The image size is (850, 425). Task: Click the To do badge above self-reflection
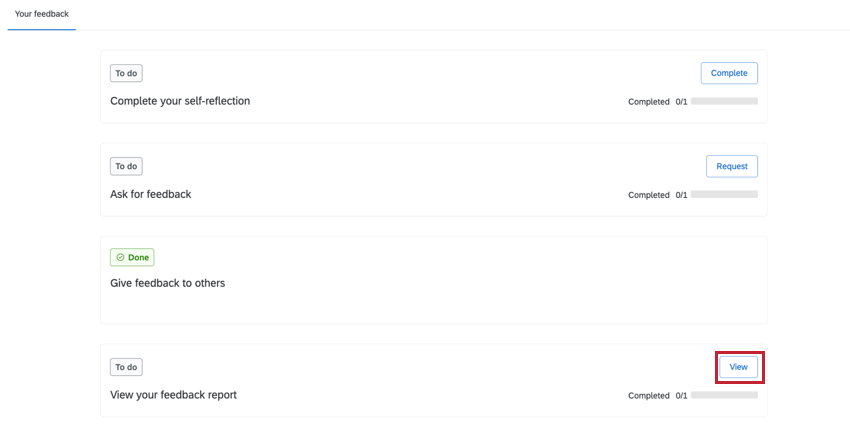click(x=126, y=73)
